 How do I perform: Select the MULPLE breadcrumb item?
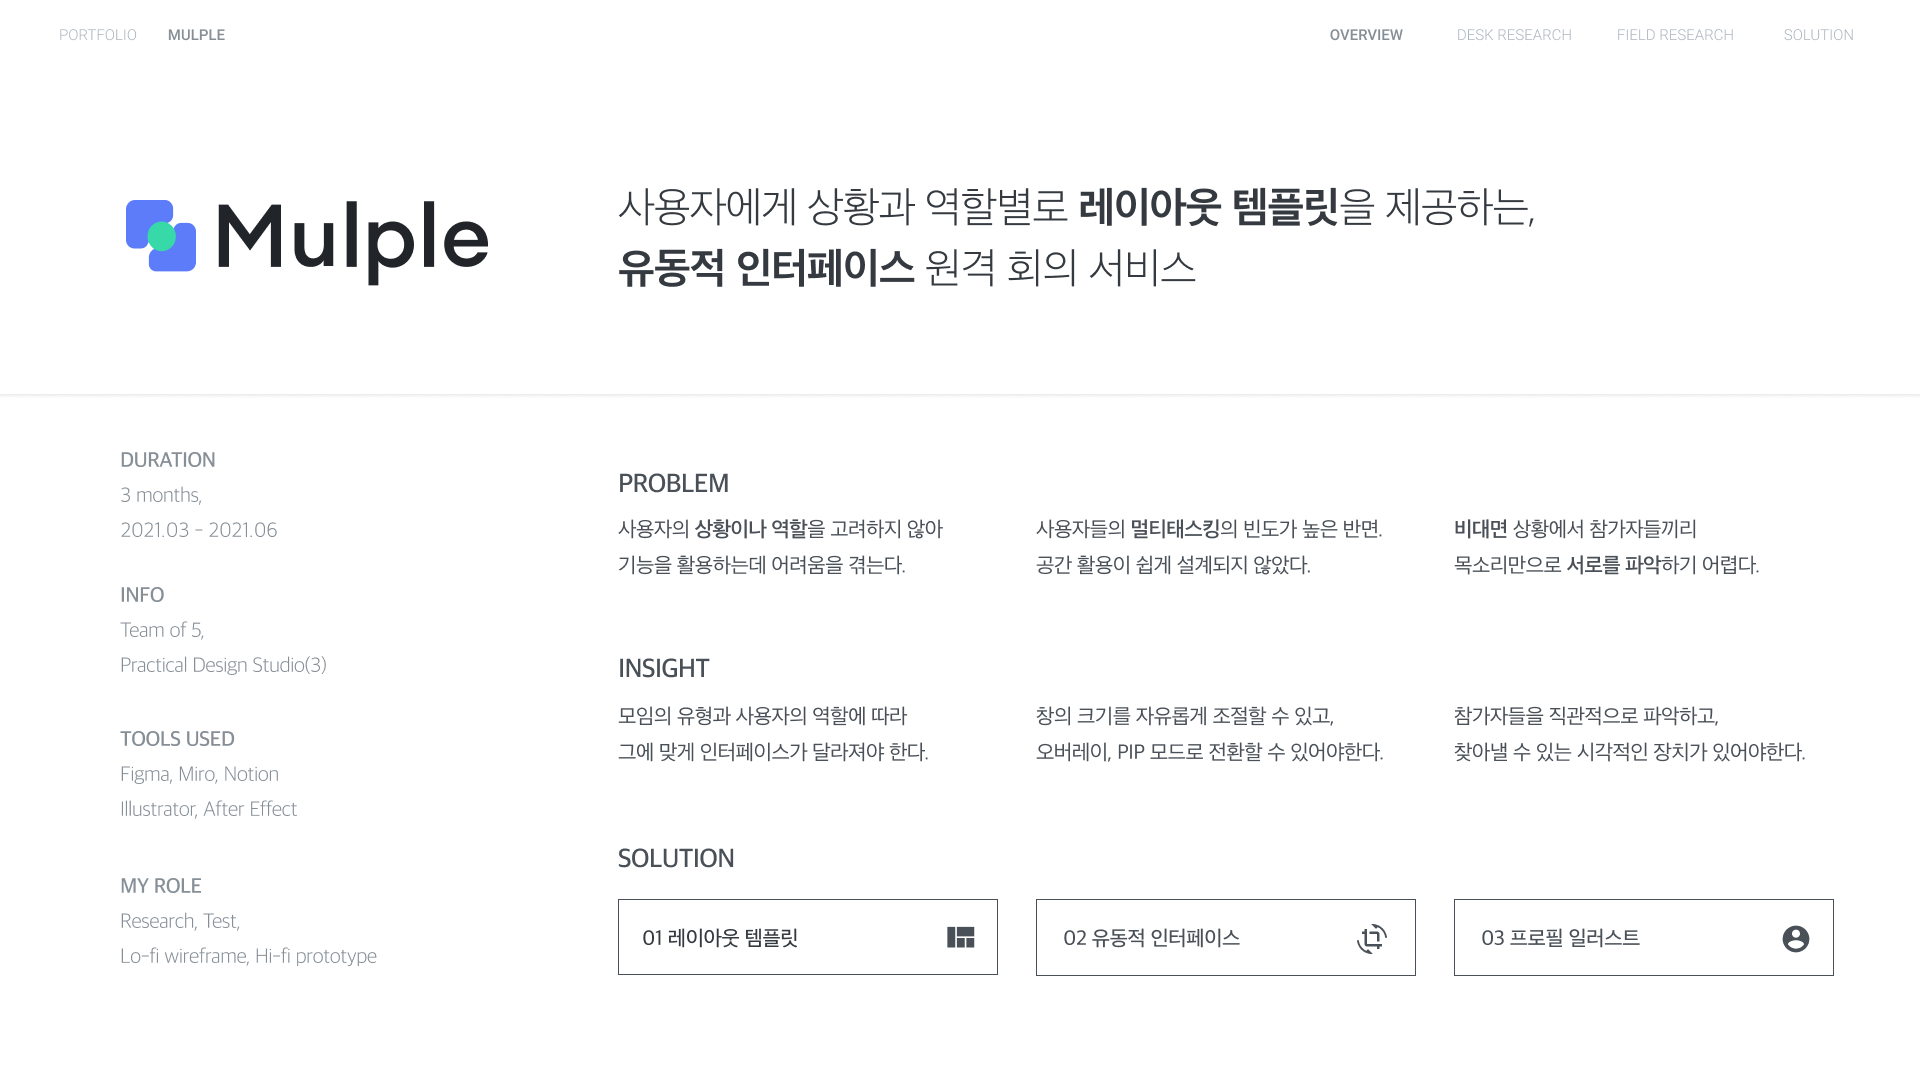point(196,35)
